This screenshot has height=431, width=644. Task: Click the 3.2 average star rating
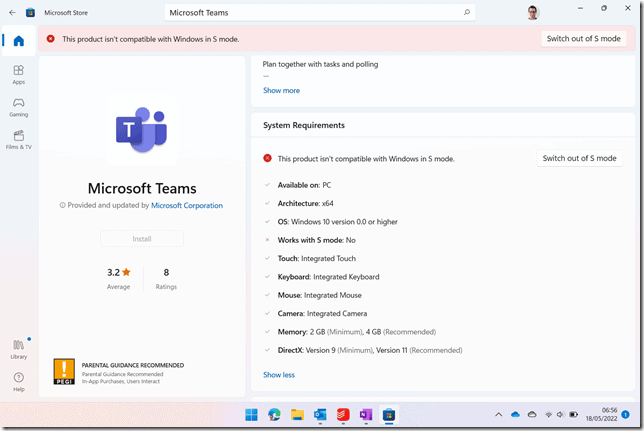click(119, 278)
